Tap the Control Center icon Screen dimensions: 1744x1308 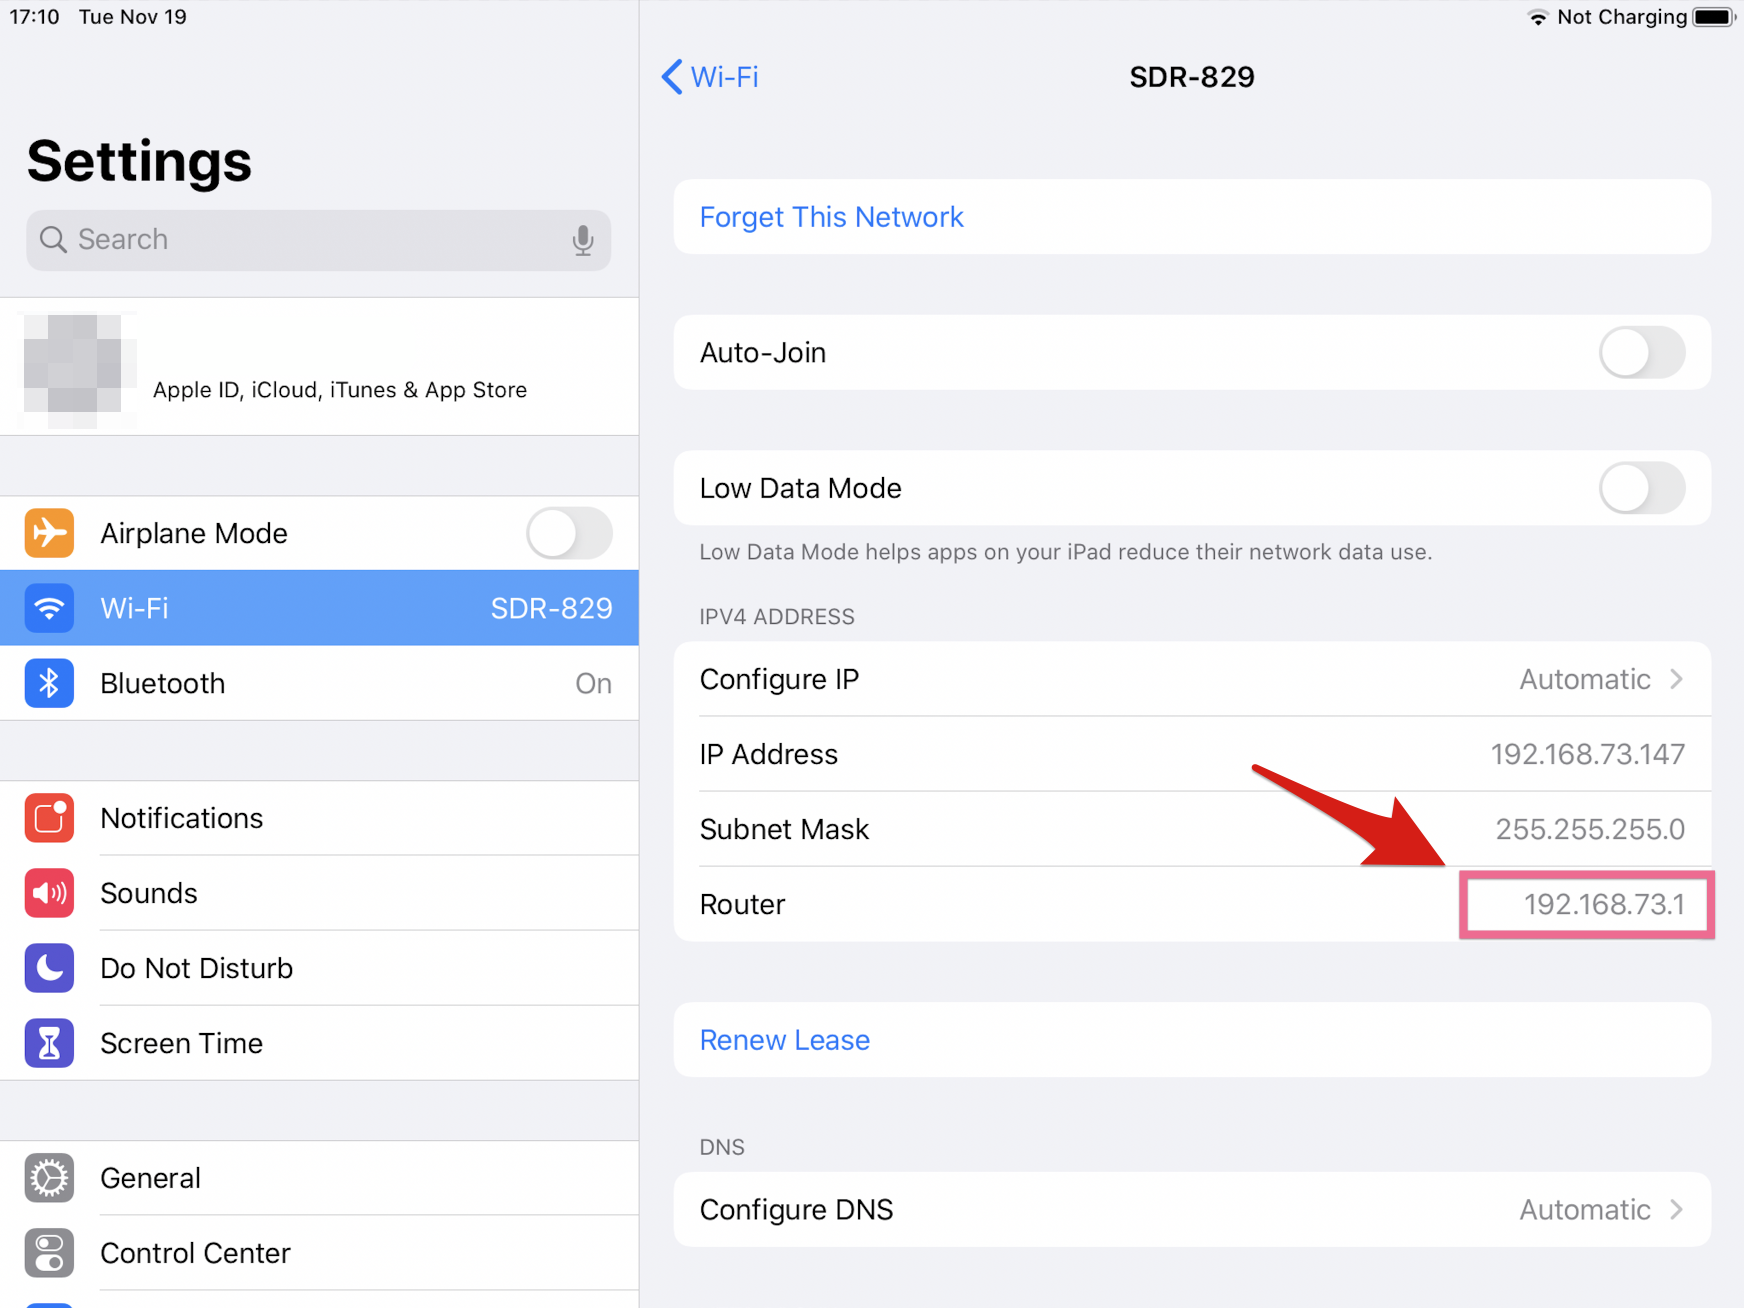coord(49,1253)
